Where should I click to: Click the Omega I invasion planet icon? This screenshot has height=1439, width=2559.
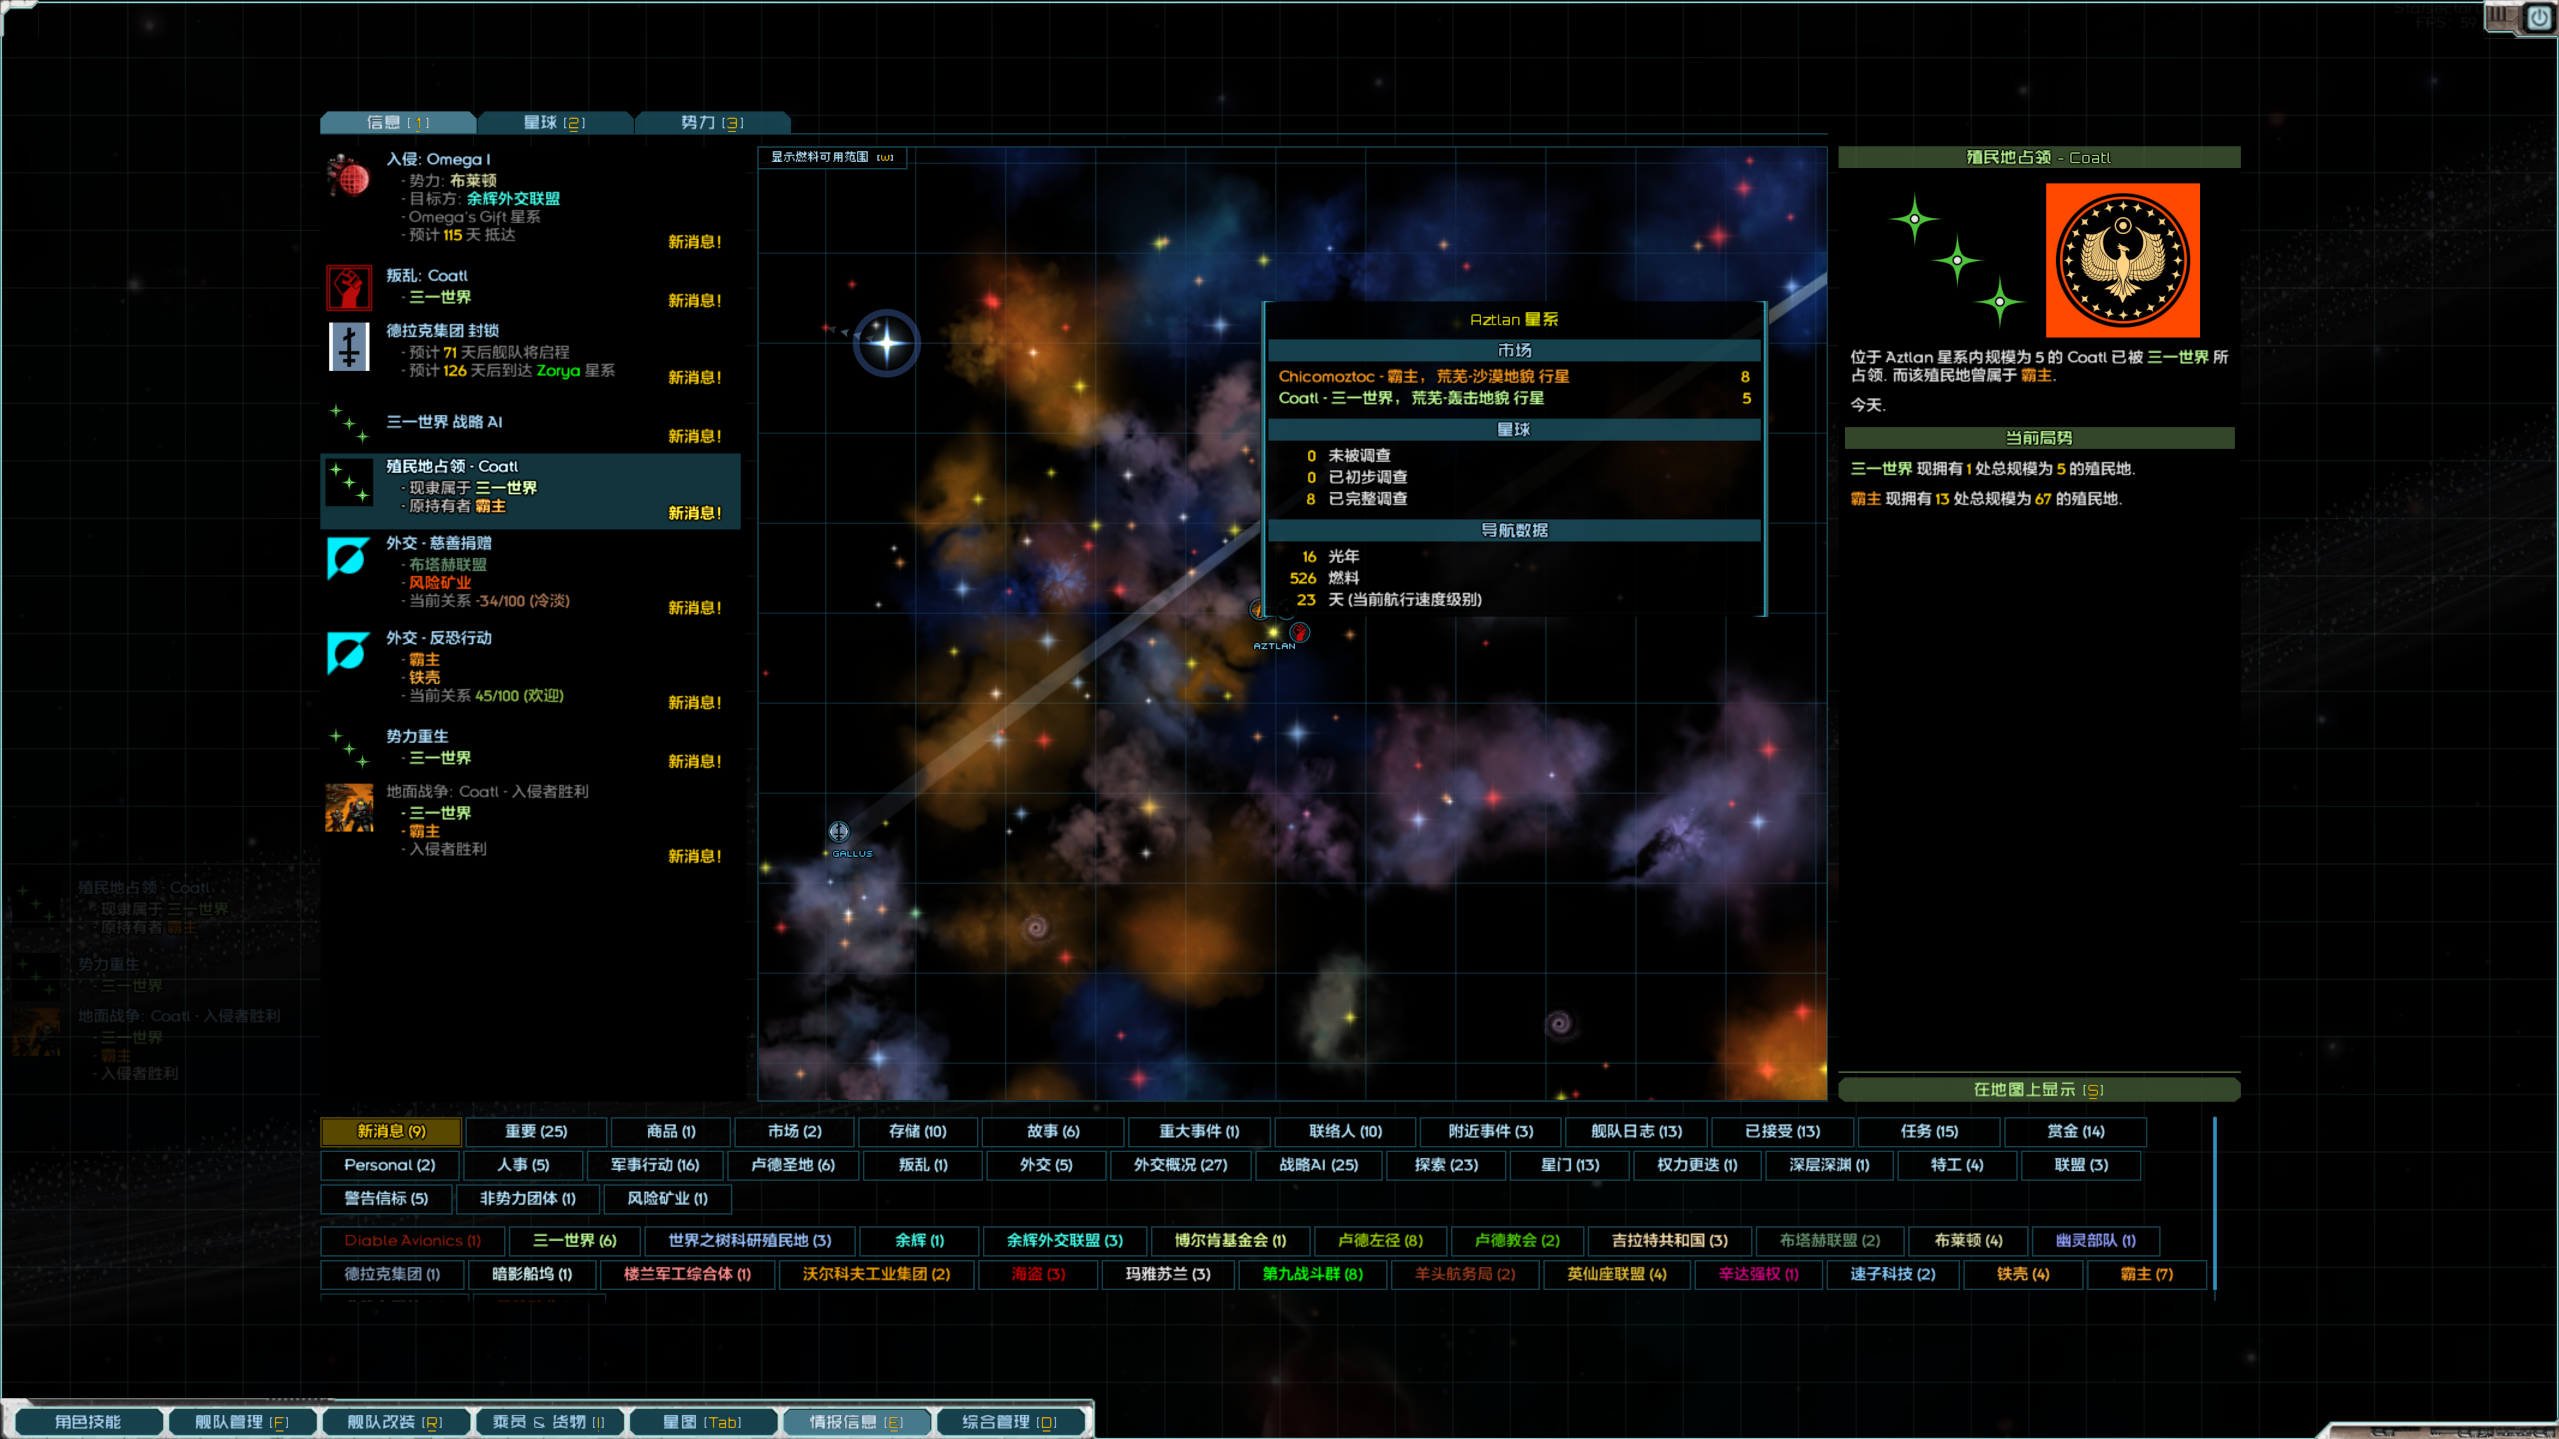pyautogui.click(x=348, y=177)
